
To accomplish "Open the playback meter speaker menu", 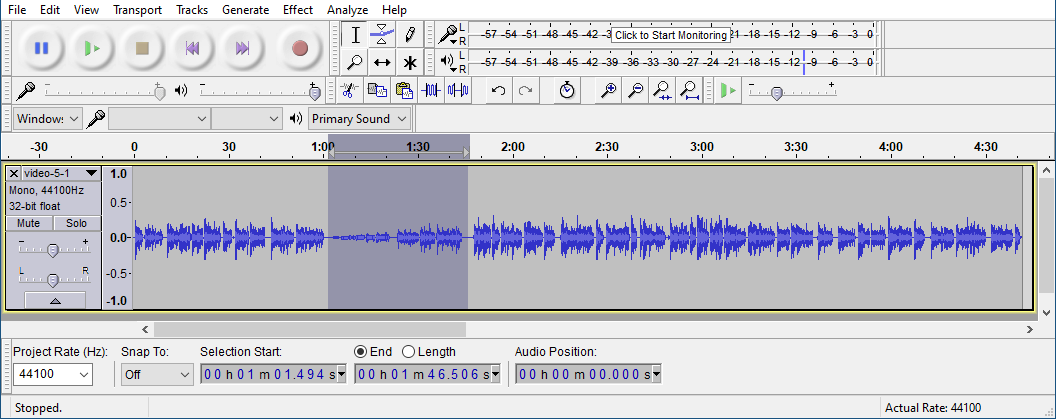I will pos(448,62).
